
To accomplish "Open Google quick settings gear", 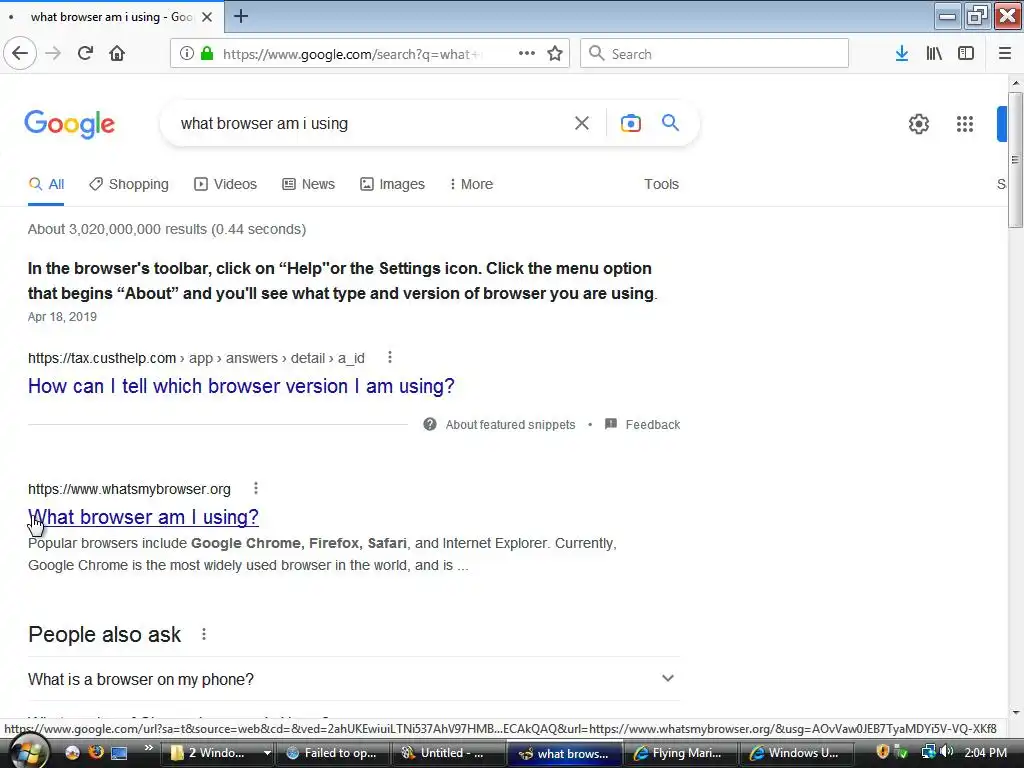I will (x=919, y=124).
